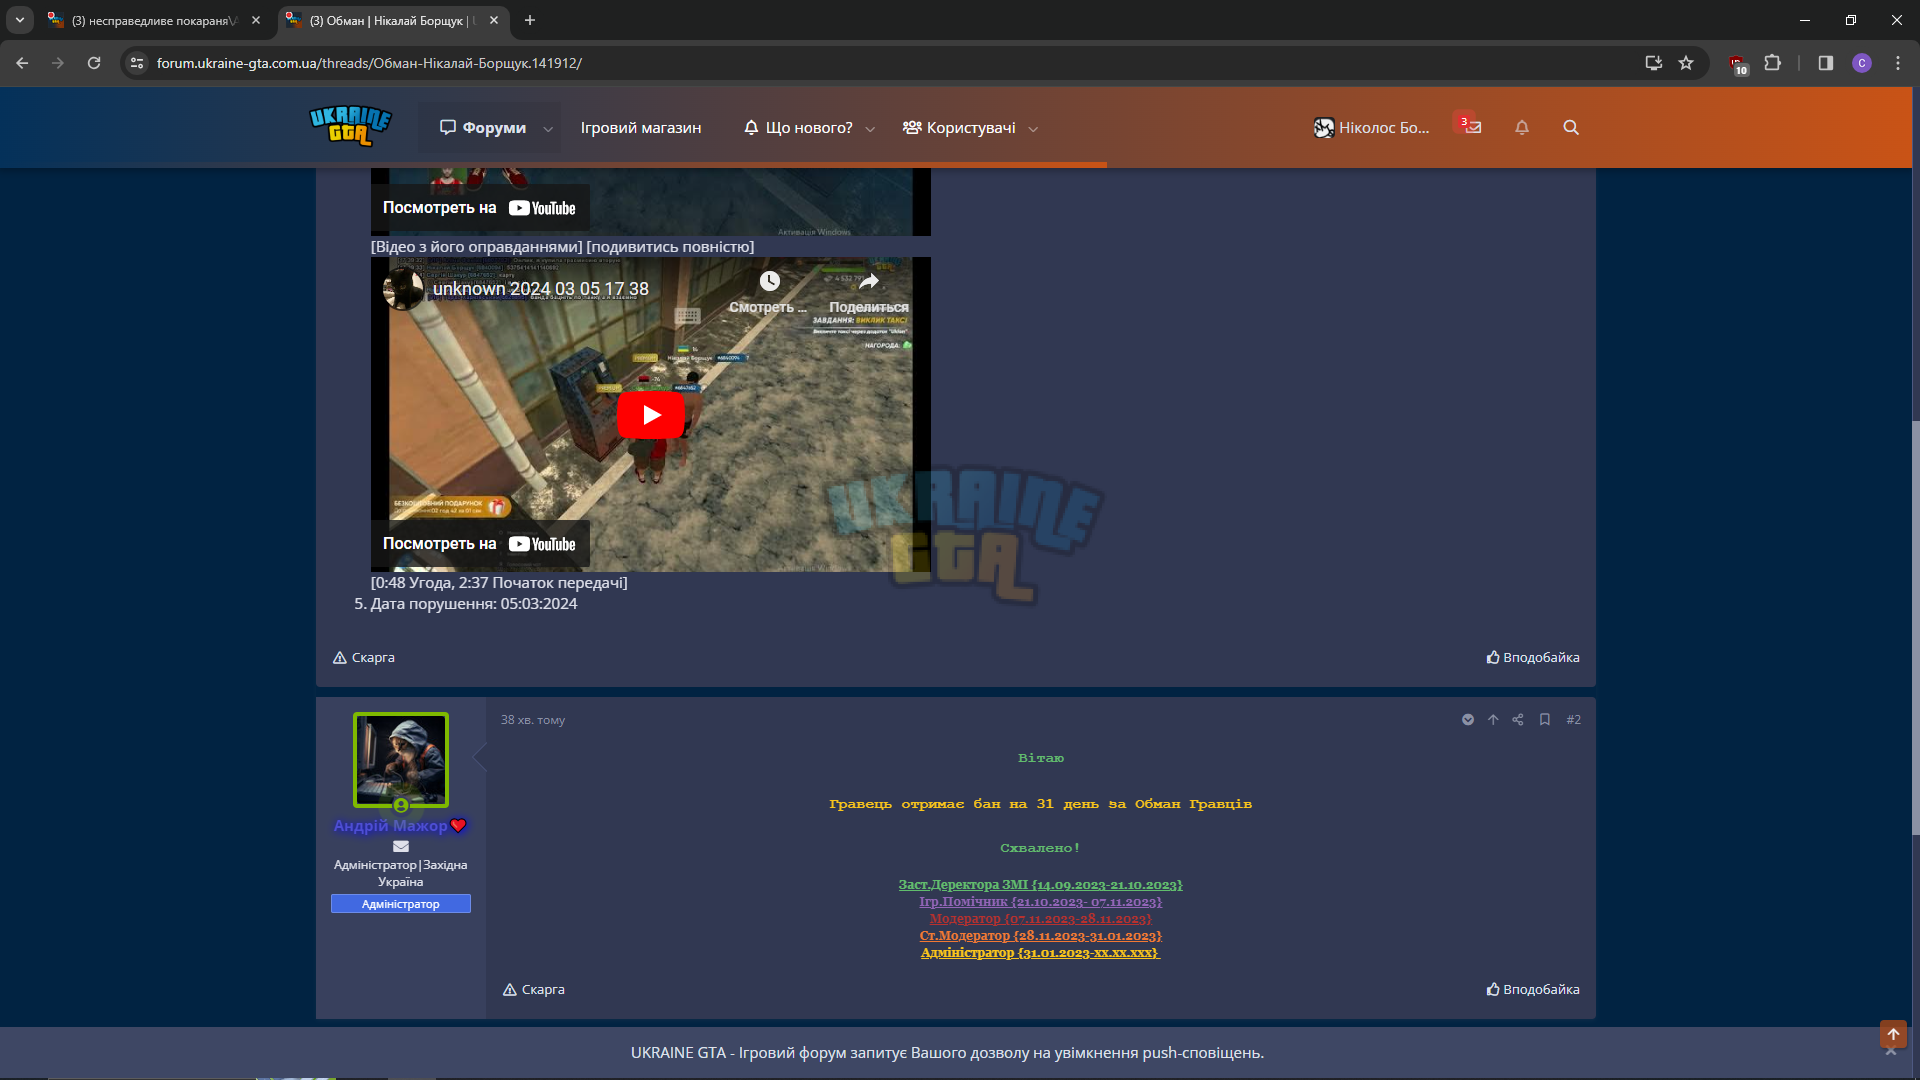1920x1080 pixels.
Task: Open a new browser tab
Action: click(x=530, y=20)
